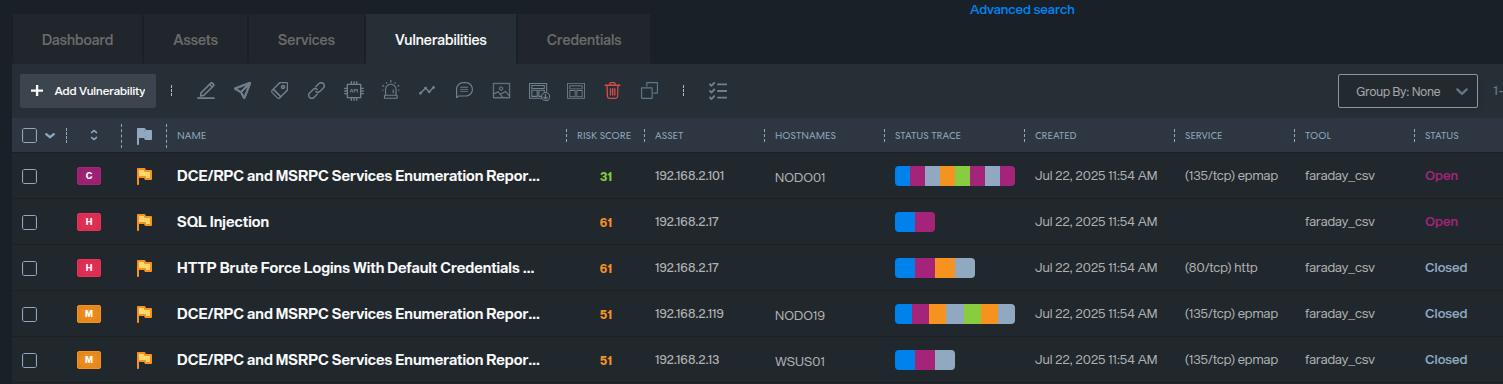Click flag on HTTP Brute Force row
Viewport: 1503px width, 384px height.
(144, 268)
